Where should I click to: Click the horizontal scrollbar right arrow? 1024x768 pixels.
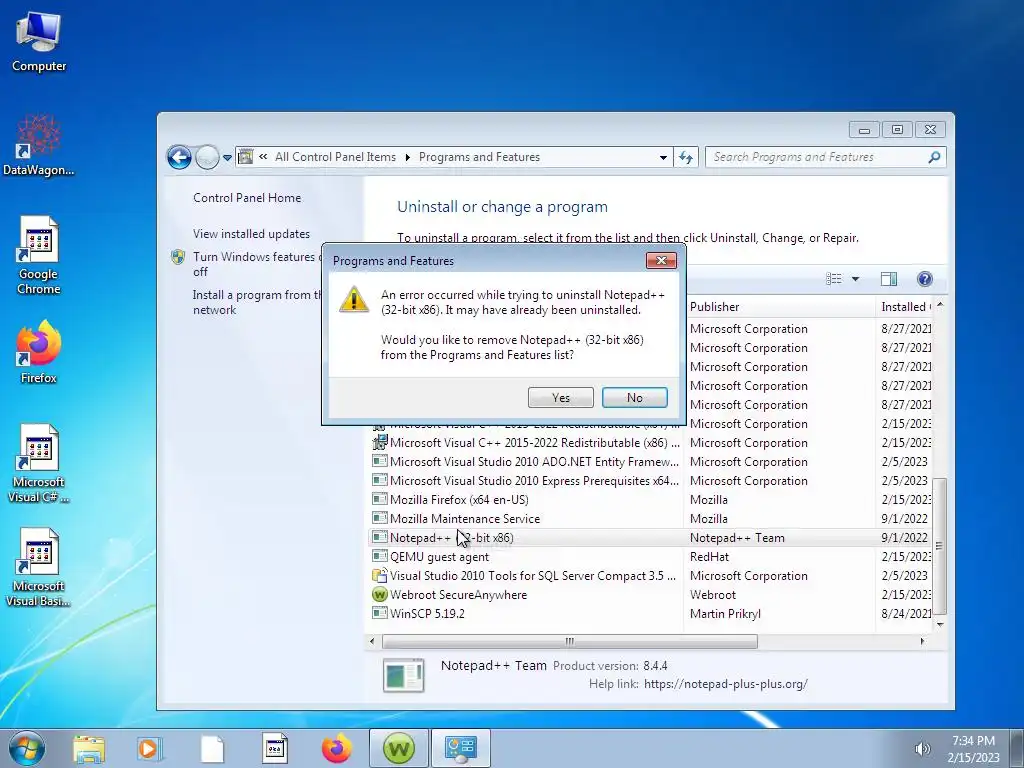click(x=922, y=641)
